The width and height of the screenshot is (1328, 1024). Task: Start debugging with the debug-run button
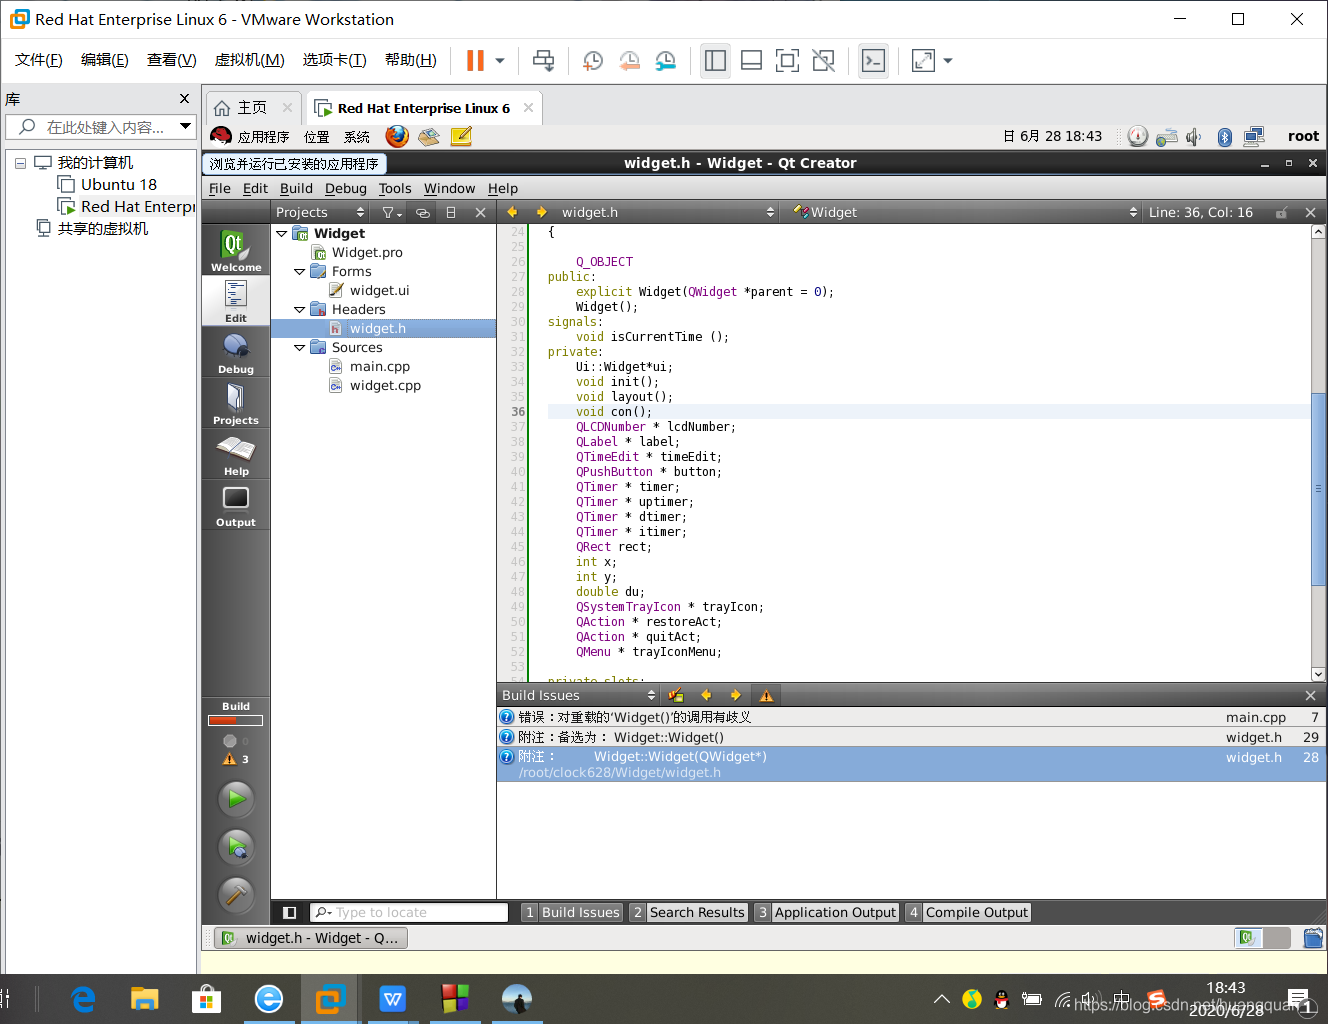236,847
